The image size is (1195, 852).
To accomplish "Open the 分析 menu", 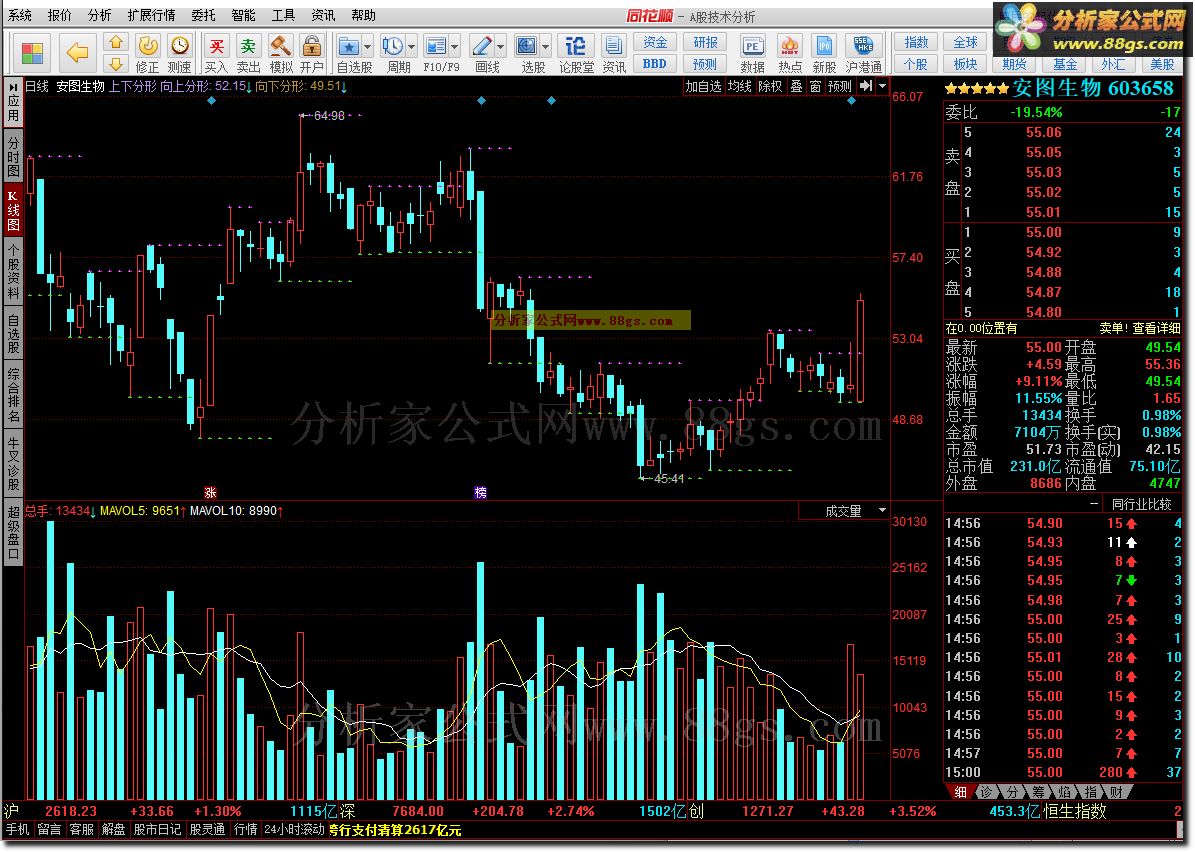I will 99,15.
